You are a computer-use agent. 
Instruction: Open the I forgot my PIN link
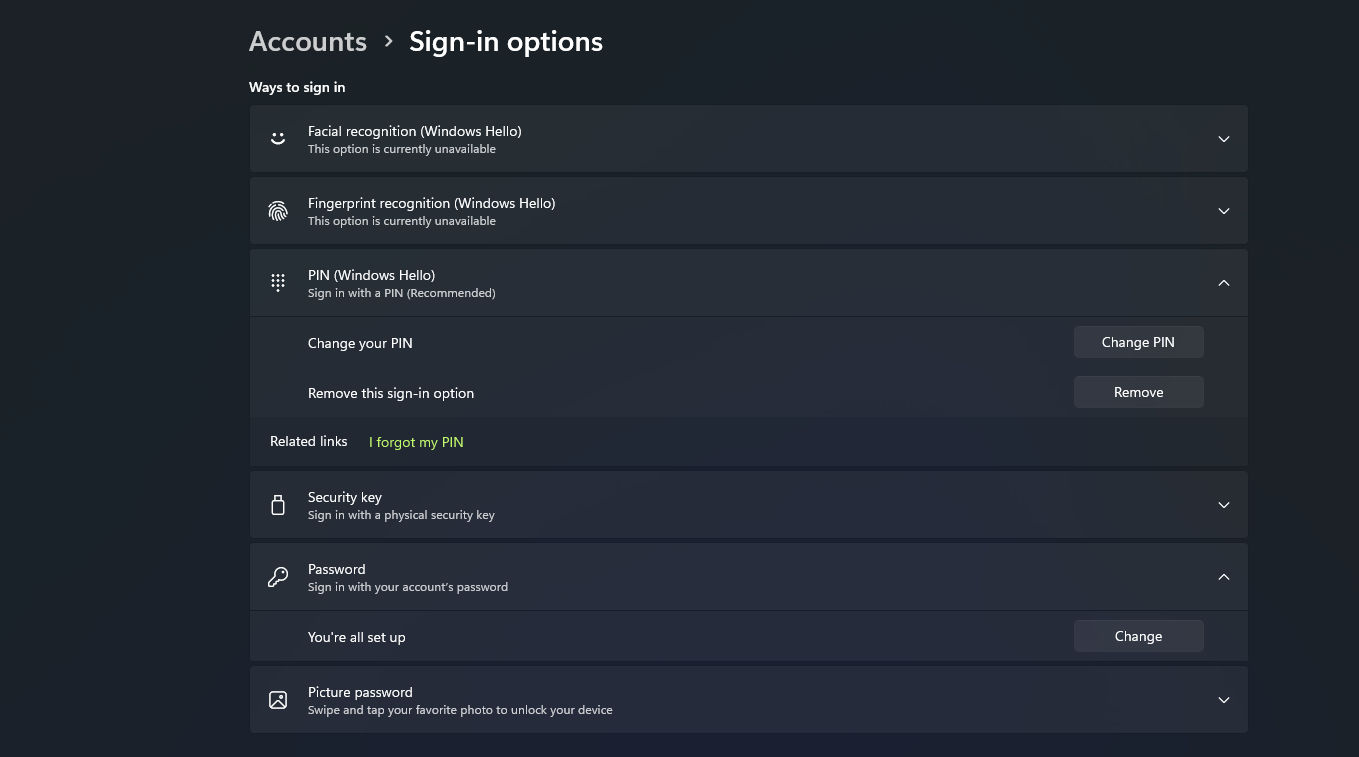tap(416, 442)
